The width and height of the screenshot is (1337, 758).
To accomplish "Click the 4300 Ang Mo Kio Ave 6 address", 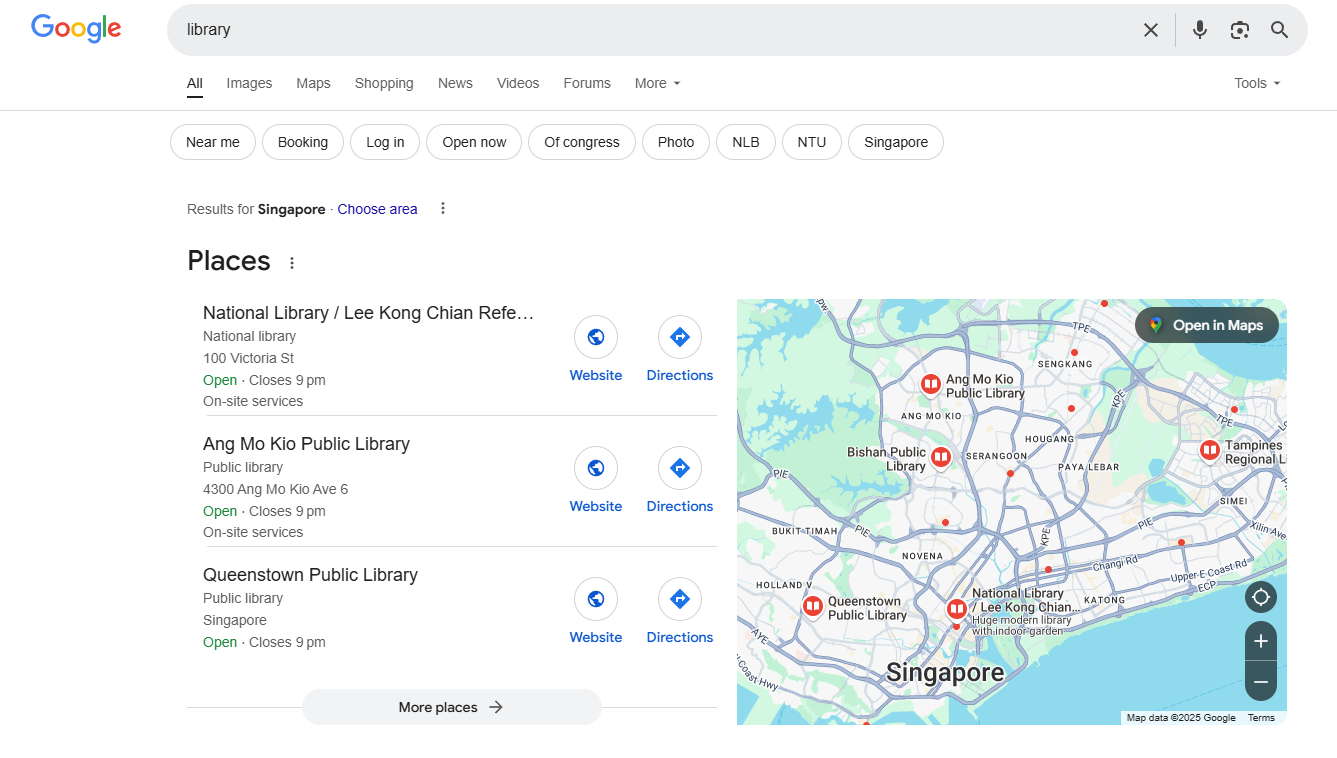I will [275, 489].
